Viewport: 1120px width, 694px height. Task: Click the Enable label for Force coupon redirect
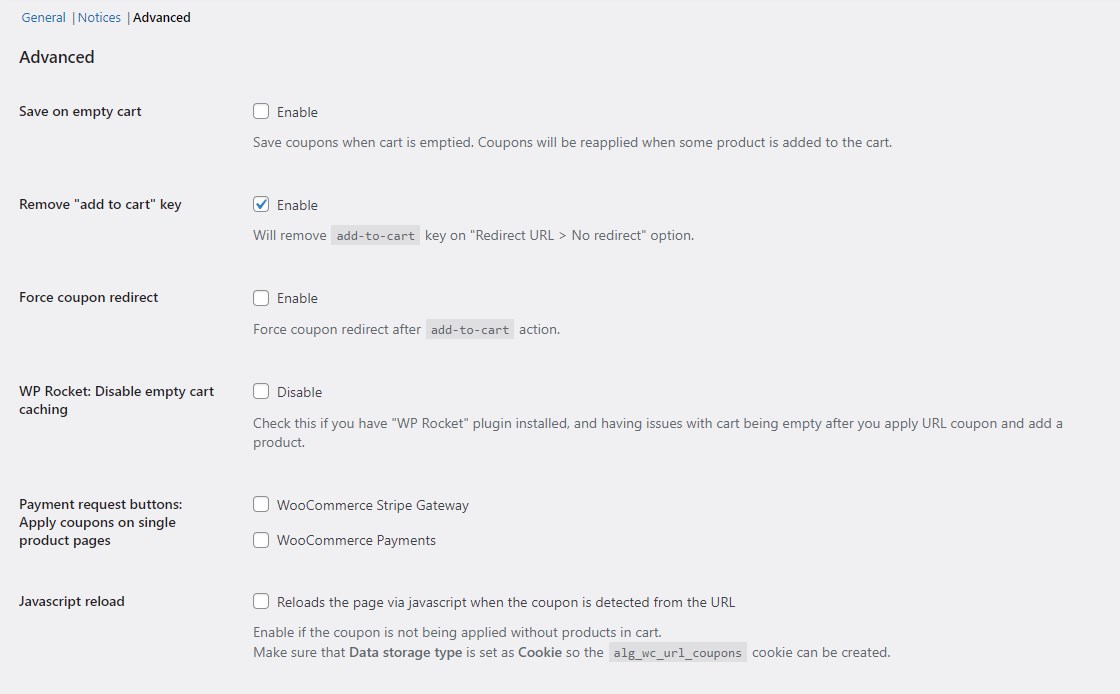tap(296, 297)
